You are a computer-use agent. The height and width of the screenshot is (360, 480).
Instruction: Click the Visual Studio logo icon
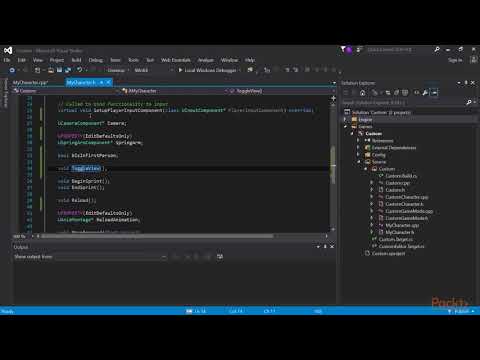[8, 50]
